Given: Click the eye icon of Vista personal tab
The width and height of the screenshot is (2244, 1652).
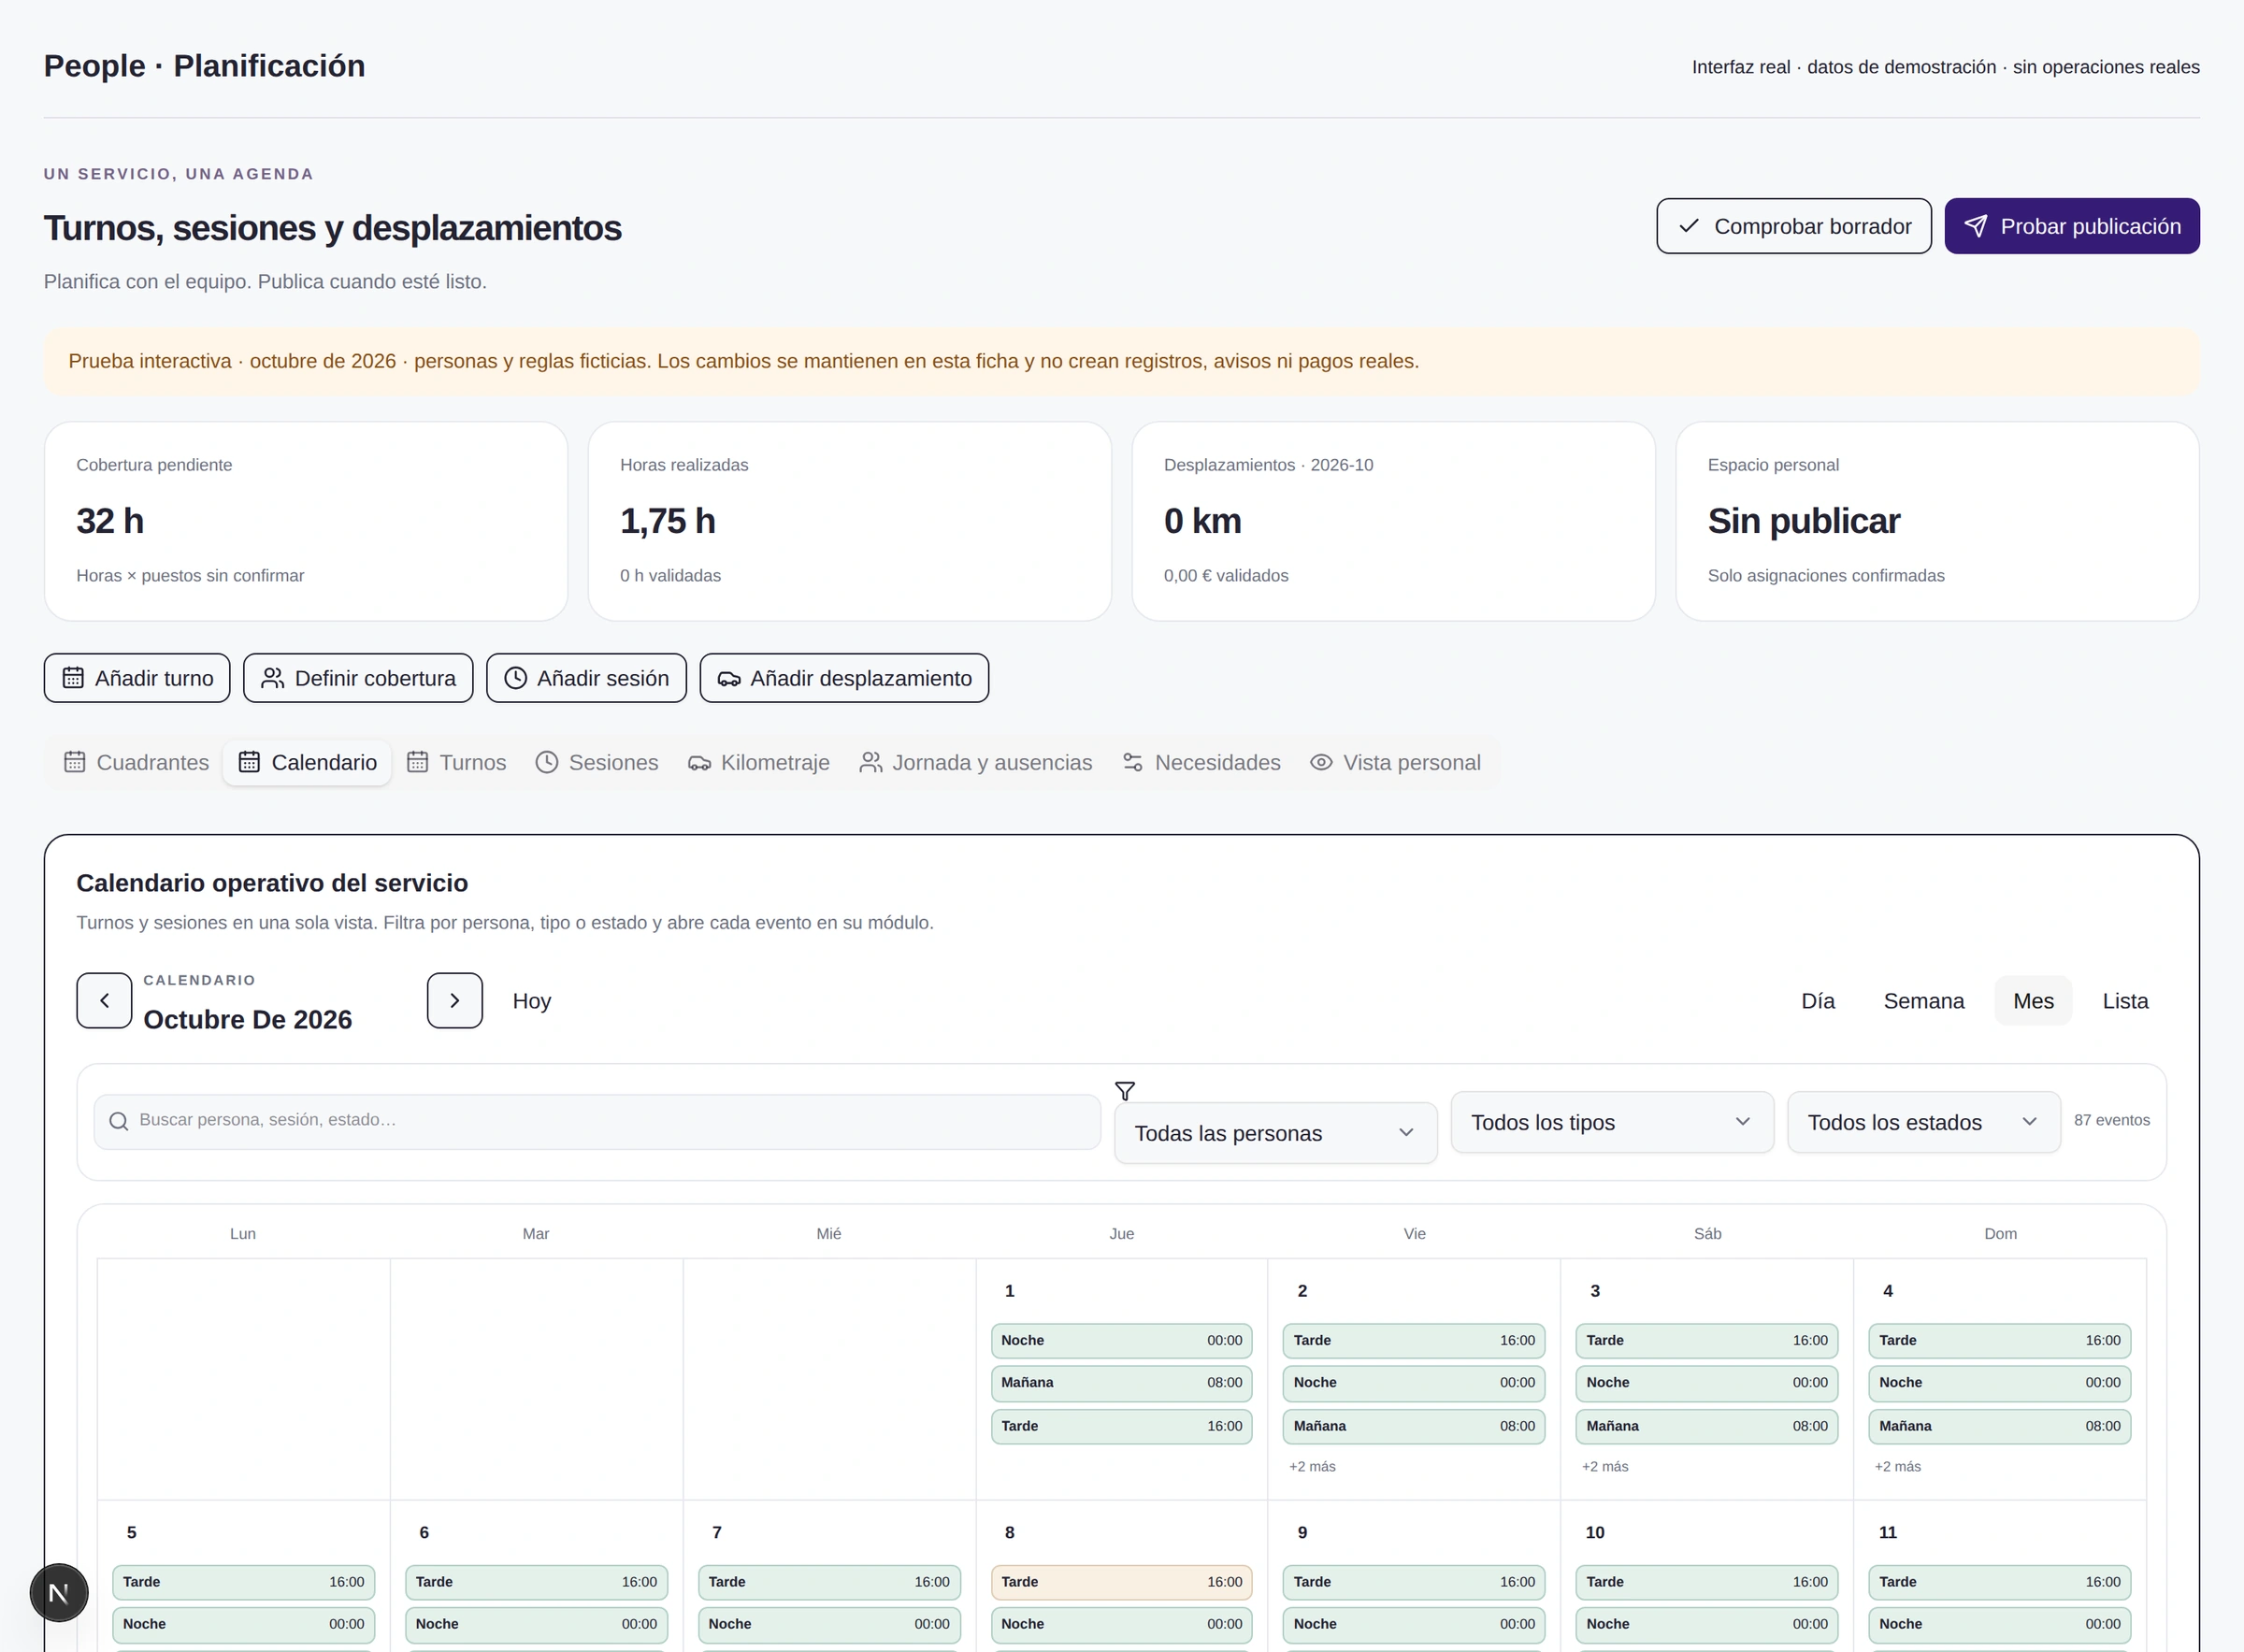Looking at the screenshot, I should click(x=1321, y=762).
